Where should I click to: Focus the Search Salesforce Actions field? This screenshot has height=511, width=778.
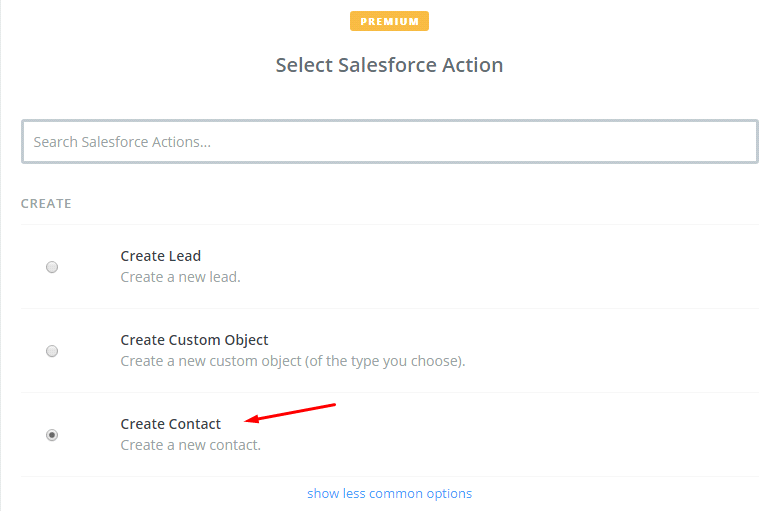pyautogui.click(x=389, y=142)
